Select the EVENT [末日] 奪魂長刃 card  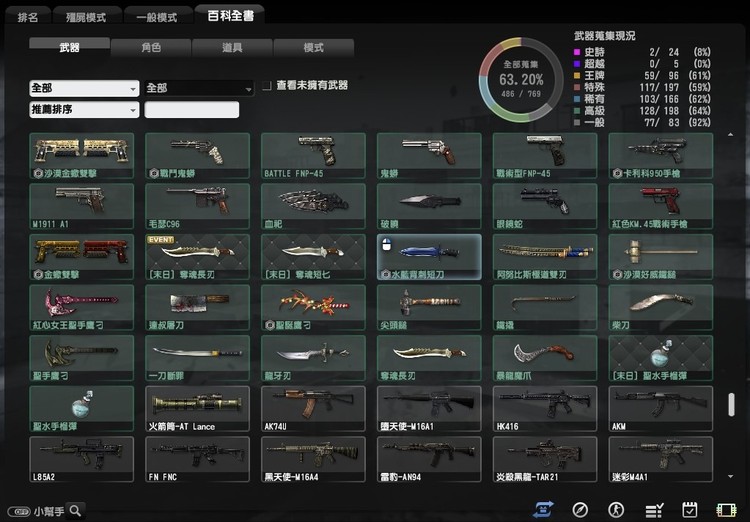[x=198, y=257]
